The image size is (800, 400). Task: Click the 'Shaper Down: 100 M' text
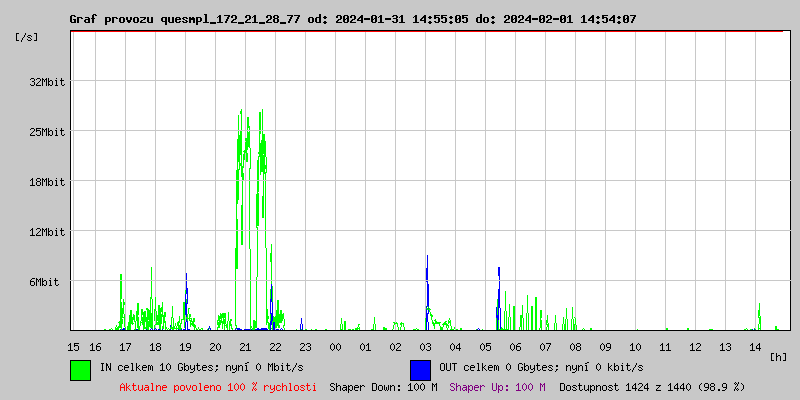tap(383, 387)
